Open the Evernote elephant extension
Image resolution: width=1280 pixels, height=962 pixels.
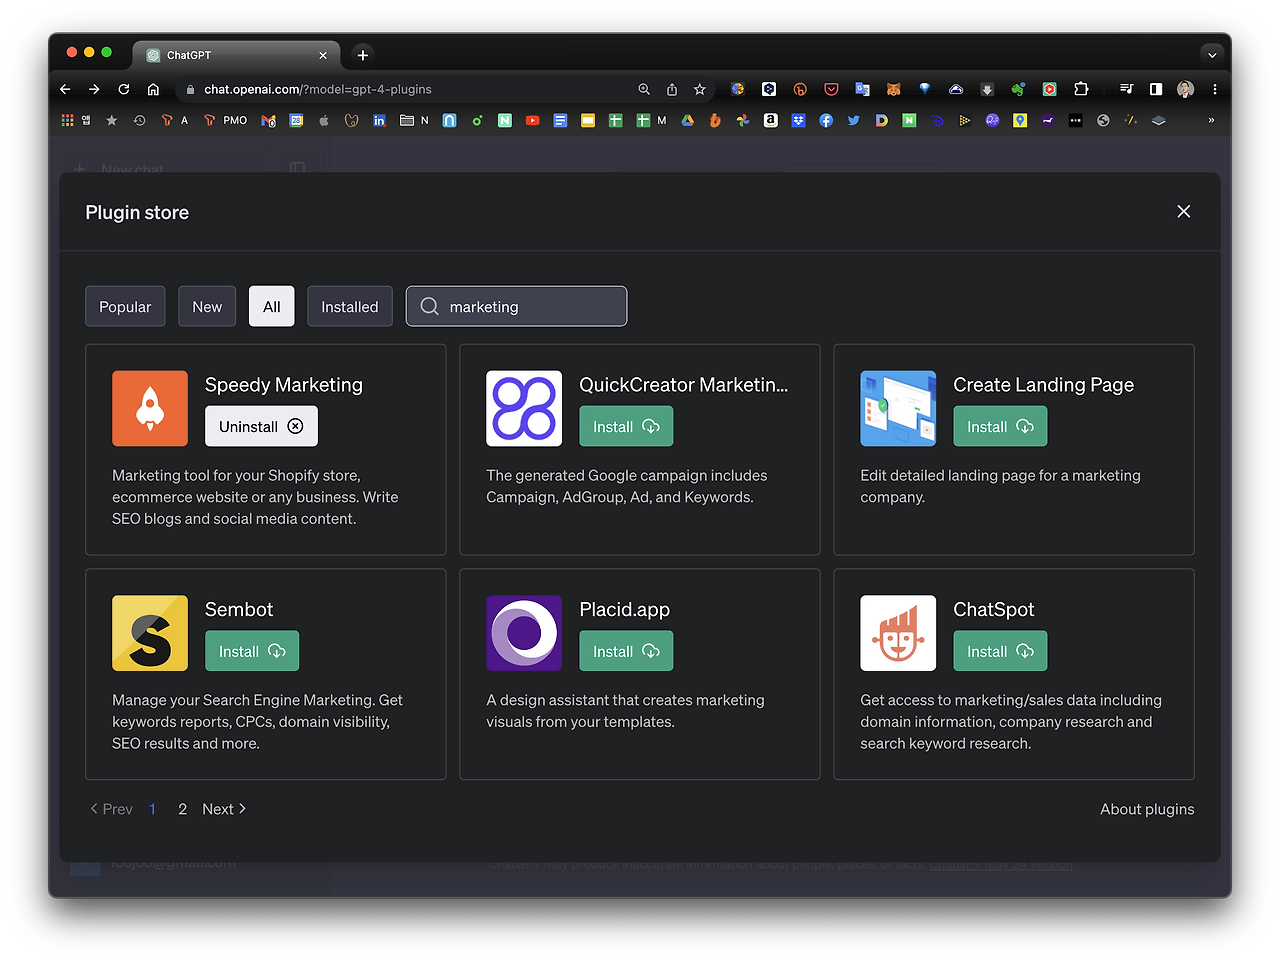click(1018, 89)
